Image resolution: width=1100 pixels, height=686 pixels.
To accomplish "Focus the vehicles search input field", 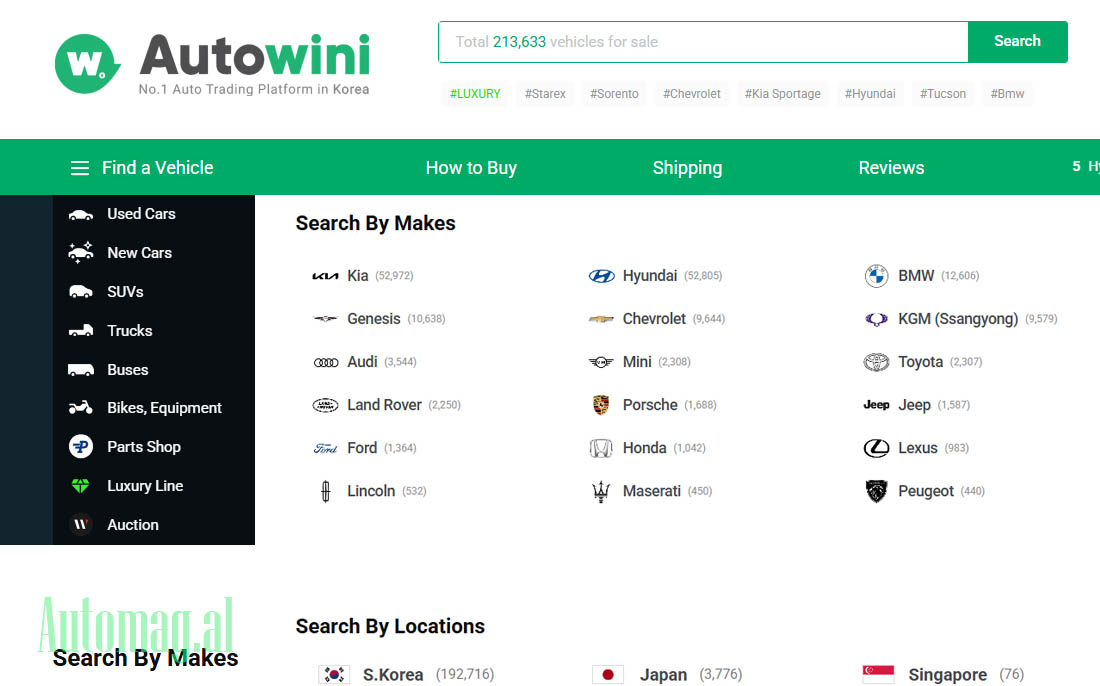I will click(703, 42).
